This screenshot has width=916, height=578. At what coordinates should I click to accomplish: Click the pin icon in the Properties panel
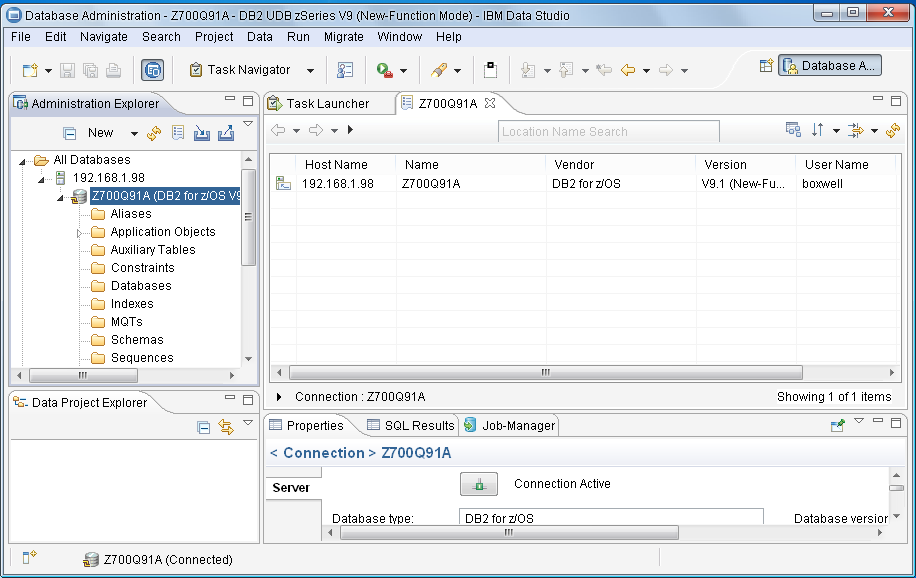[838, 425]
